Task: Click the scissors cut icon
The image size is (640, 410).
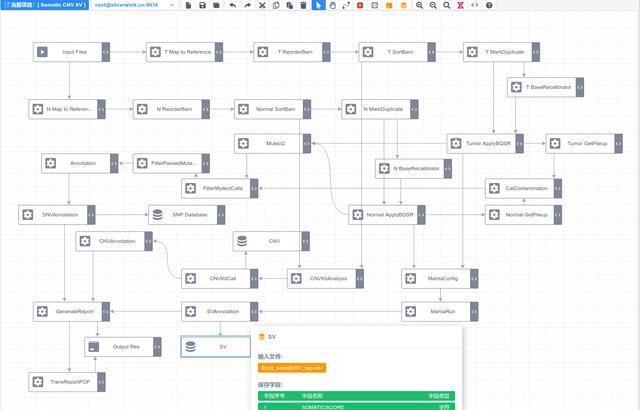Action: 262,5
